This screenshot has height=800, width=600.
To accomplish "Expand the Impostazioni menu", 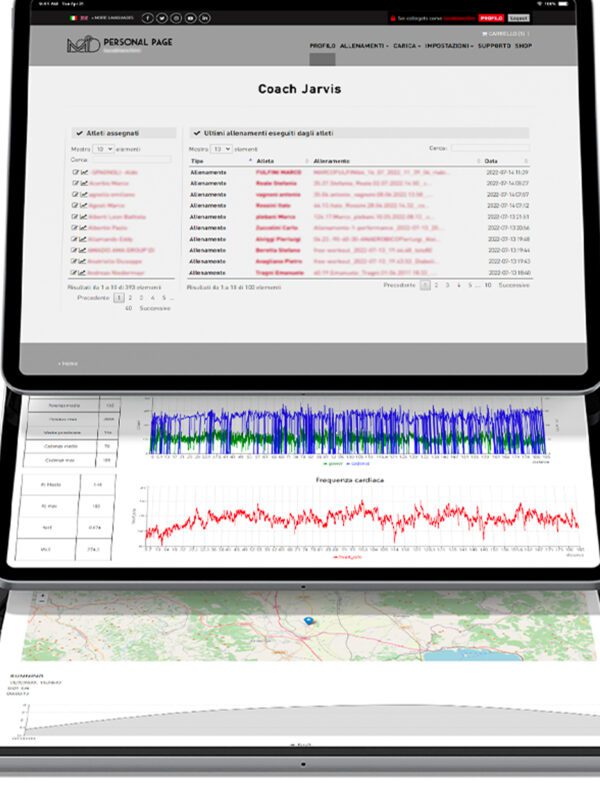I will coord(449,46).
